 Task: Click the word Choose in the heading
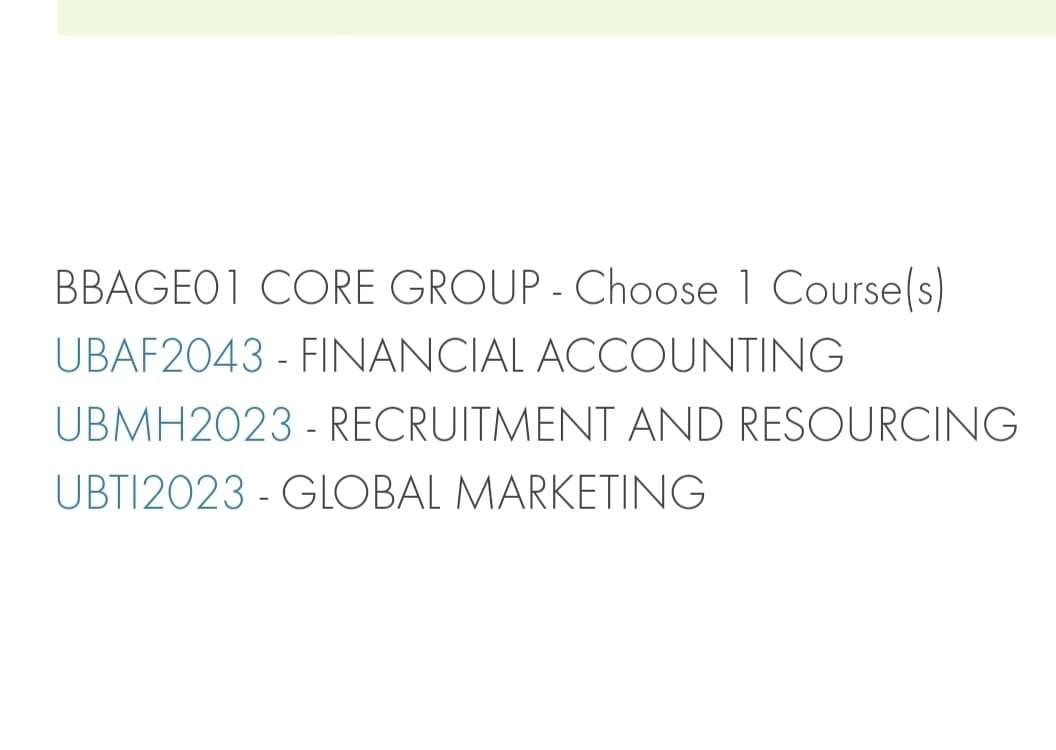point(646,289)
